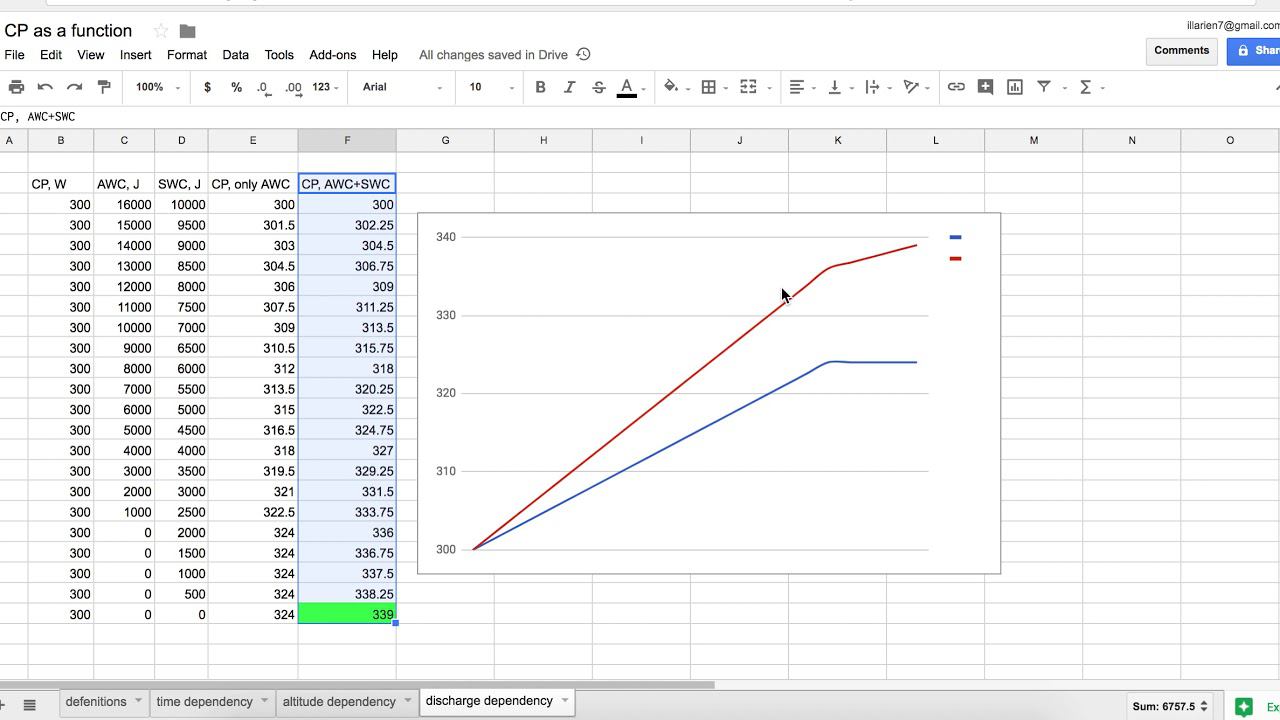This screenshot has width=1280, height=720.
Task: Open horizontal align options
Action: 797,88
